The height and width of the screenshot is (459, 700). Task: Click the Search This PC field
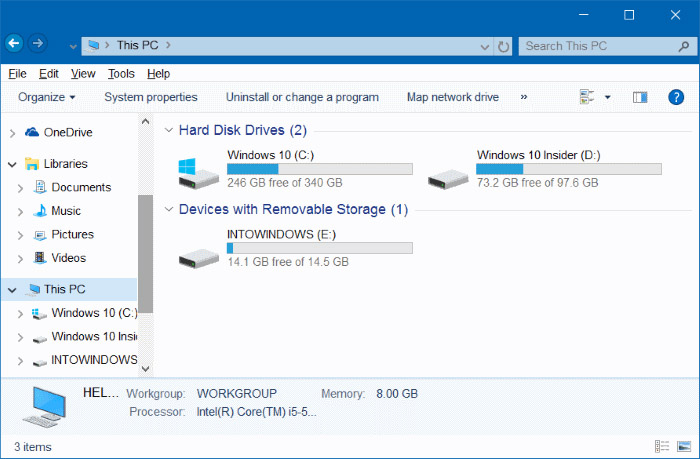tap(608, 46)
